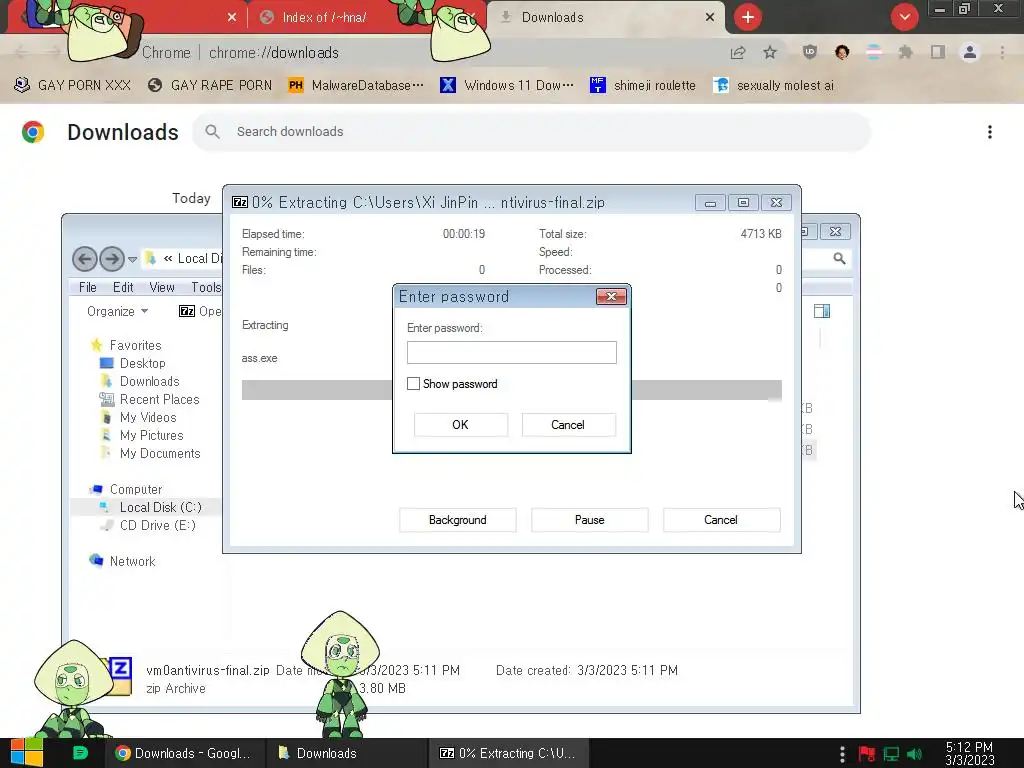The image size is (1024, 768).
Task: Toggle the Explorer preview pane icon
Action: (822, 311)
